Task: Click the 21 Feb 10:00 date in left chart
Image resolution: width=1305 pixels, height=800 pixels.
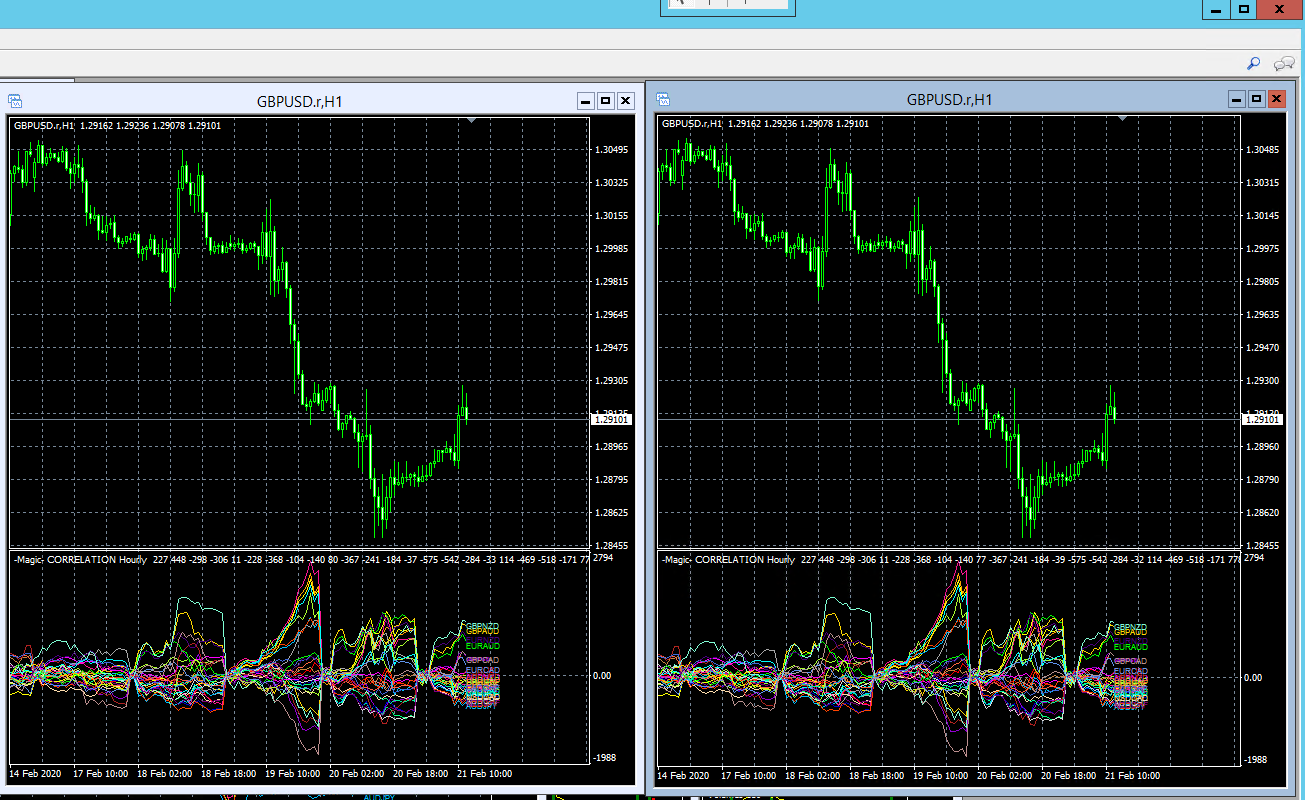Action: click(x=484, y=774)
